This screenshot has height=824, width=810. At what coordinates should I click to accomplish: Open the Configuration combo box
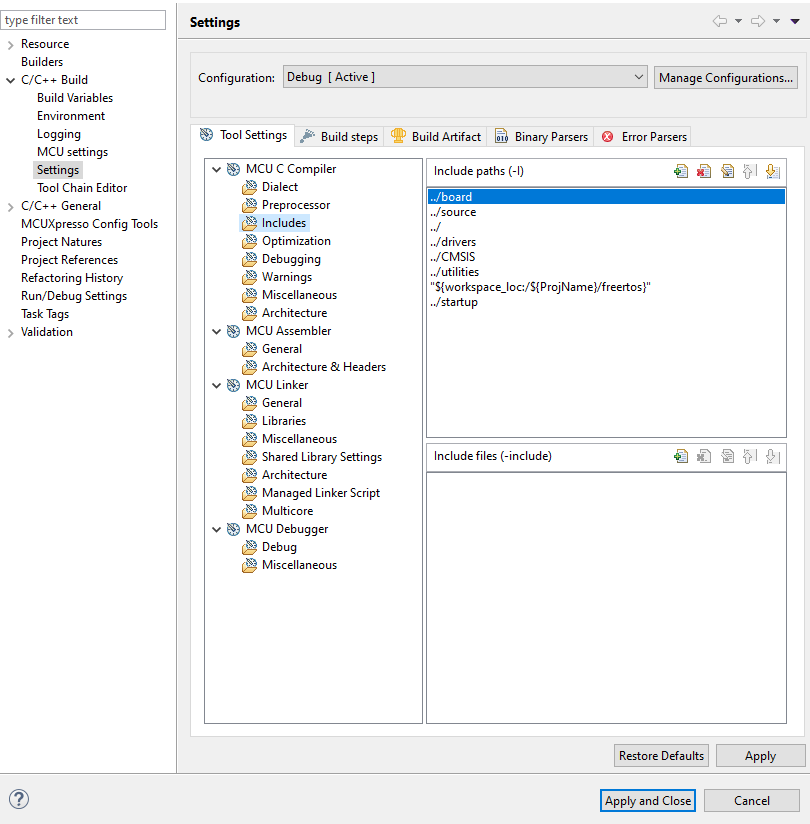(x=465, y=77)
